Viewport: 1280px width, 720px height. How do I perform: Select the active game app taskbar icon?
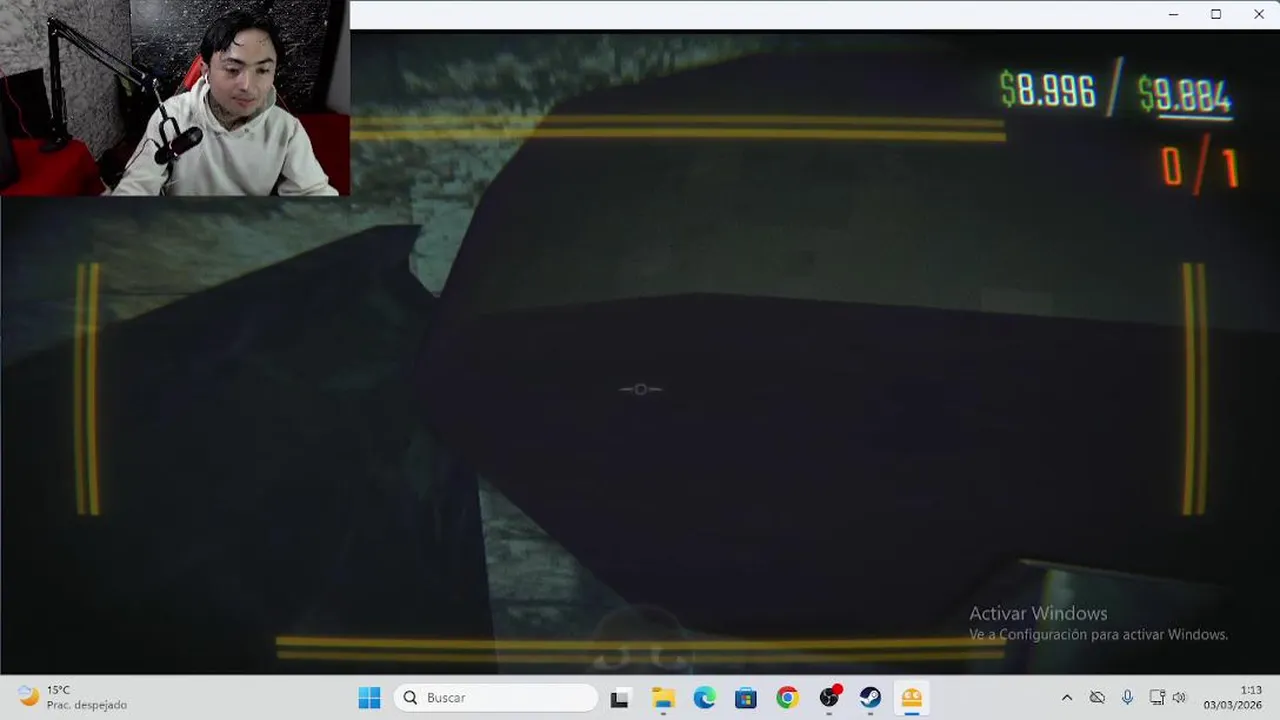pos(912,698)
